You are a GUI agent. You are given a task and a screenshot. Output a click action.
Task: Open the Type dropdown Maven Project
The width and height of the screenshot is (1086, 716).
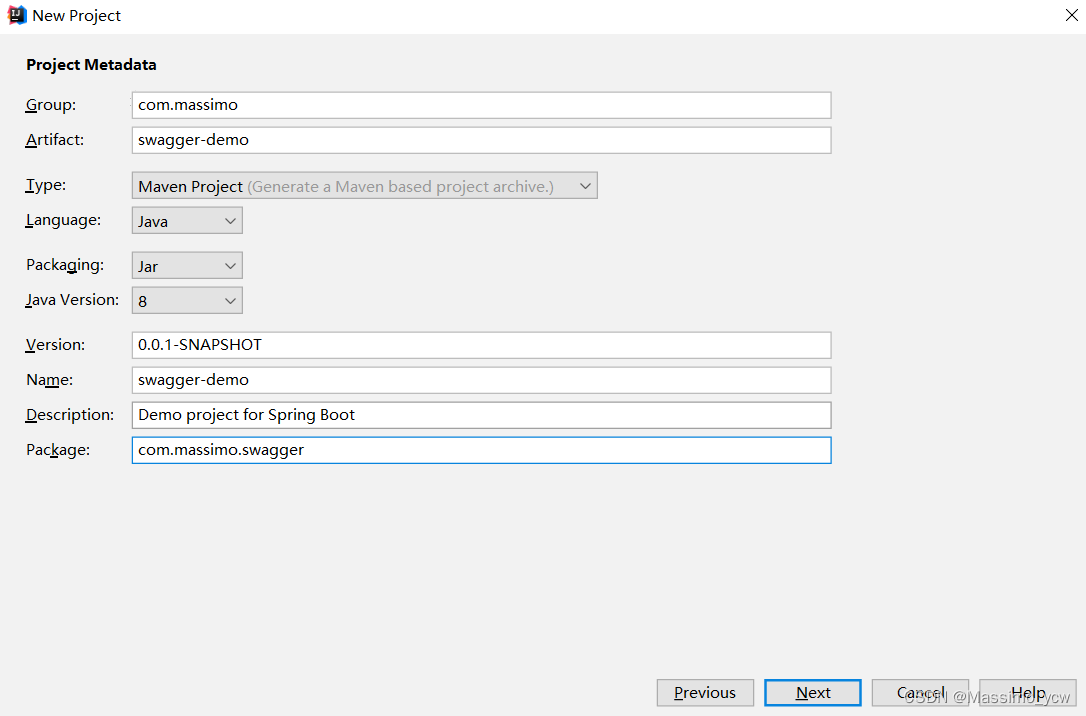coord(364,186)
